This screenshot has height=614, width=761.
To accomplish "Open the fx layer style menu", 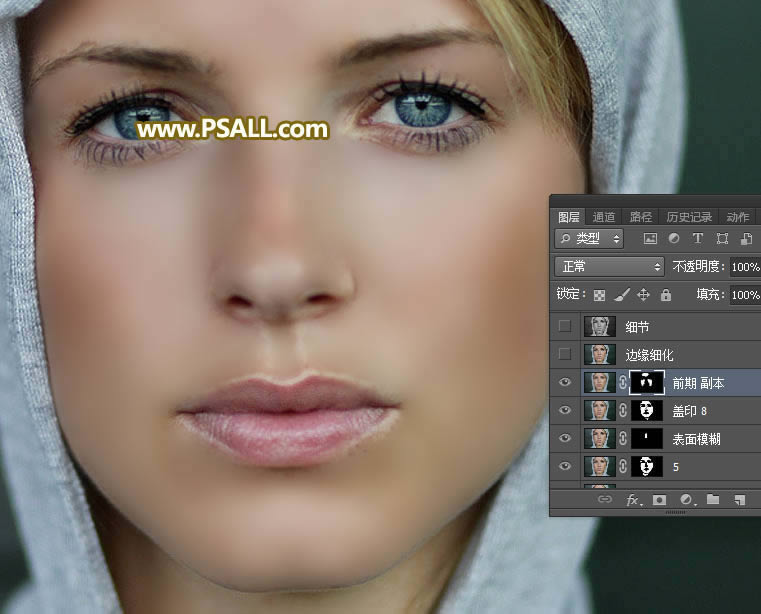I will coord(632,498).
